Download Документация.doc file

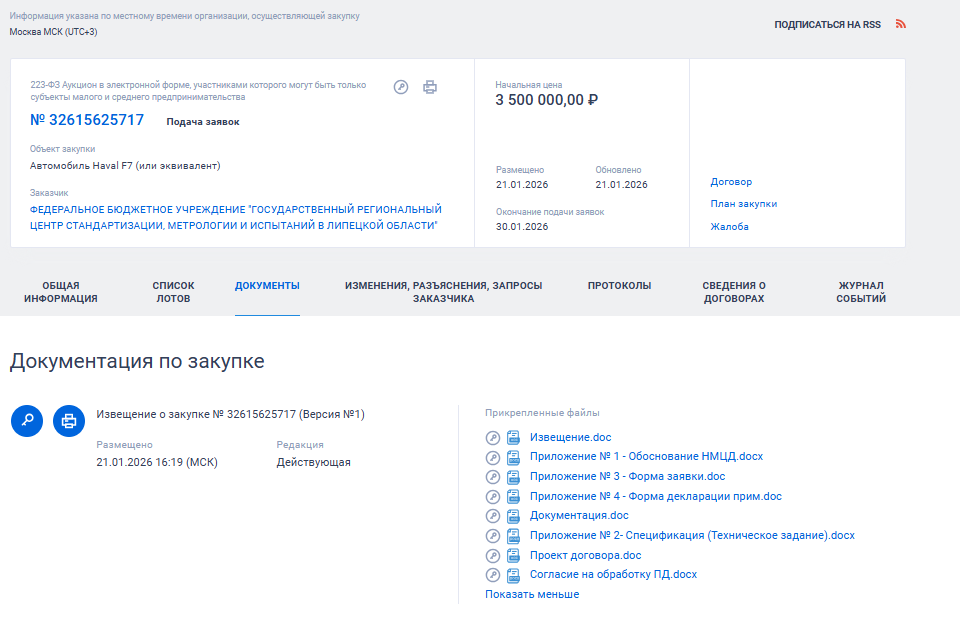coord(579,516)
